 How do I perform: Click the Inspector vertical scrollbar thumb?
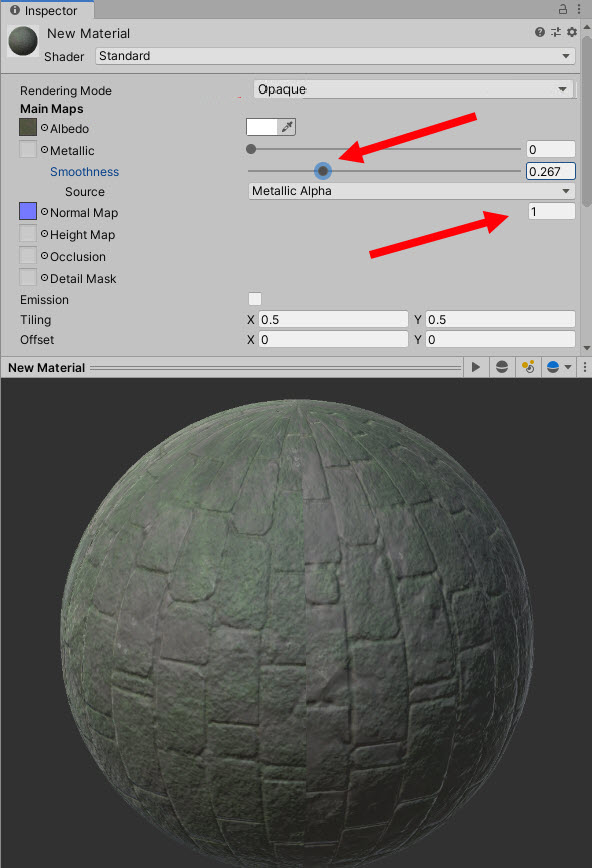click(x=586, y=120)
